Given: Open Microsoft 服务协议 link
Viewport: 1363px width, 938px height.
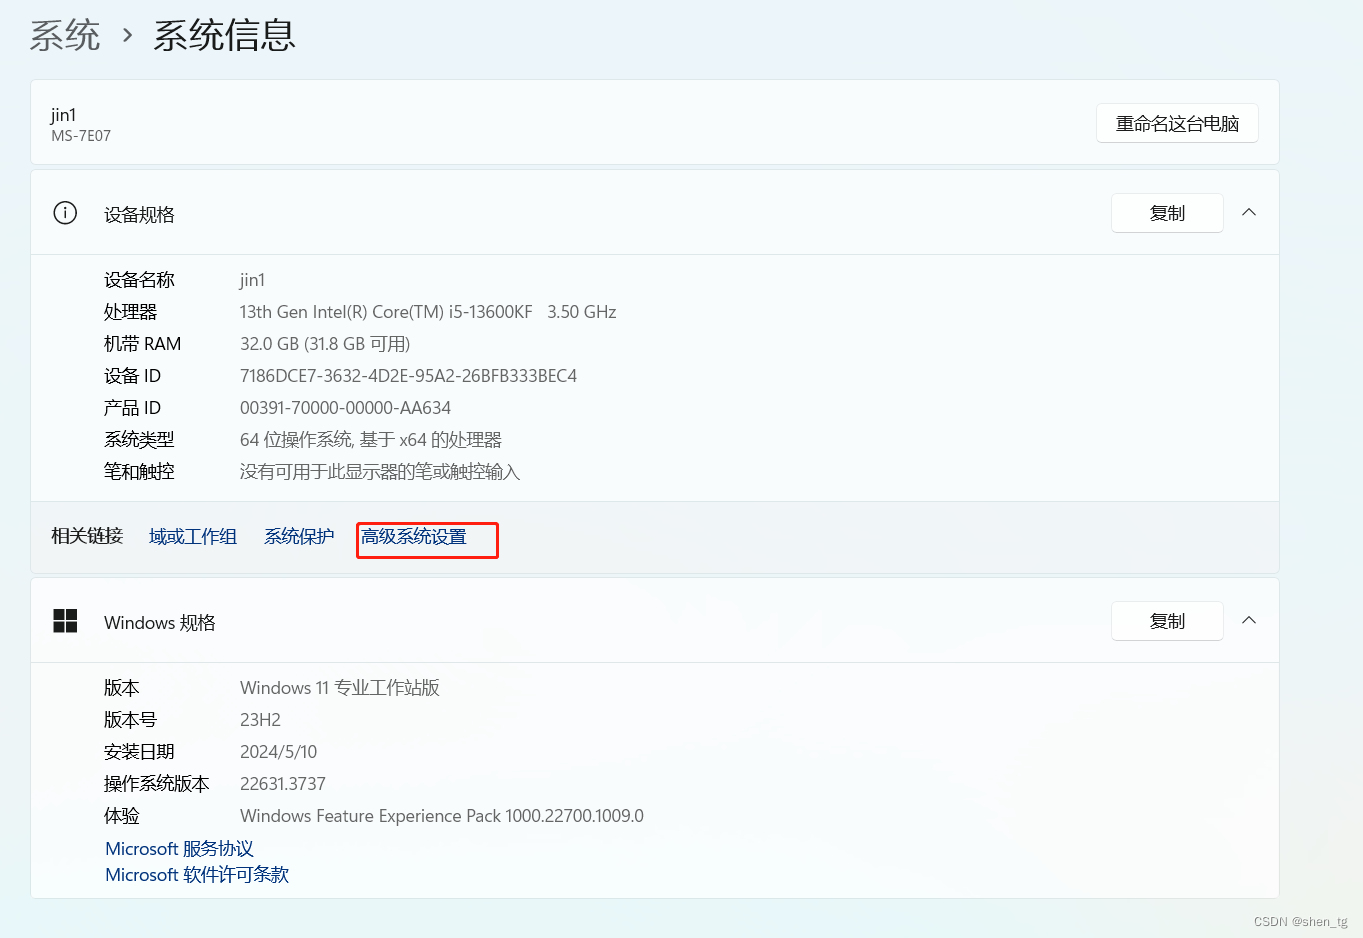Looking at the screenshot, I should [180, 849].
